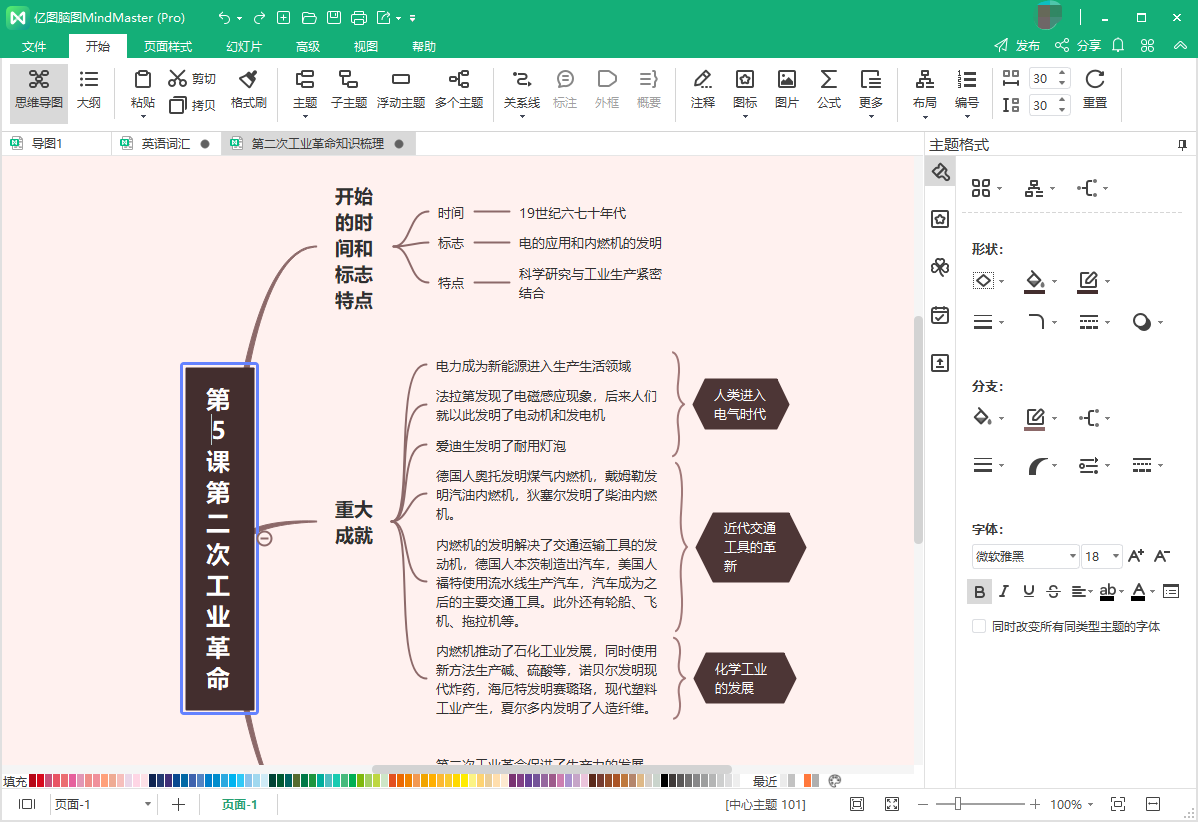Click the print icon in title bar
The height and width of the screenshot is (822, 1198).
click(358, 18)
